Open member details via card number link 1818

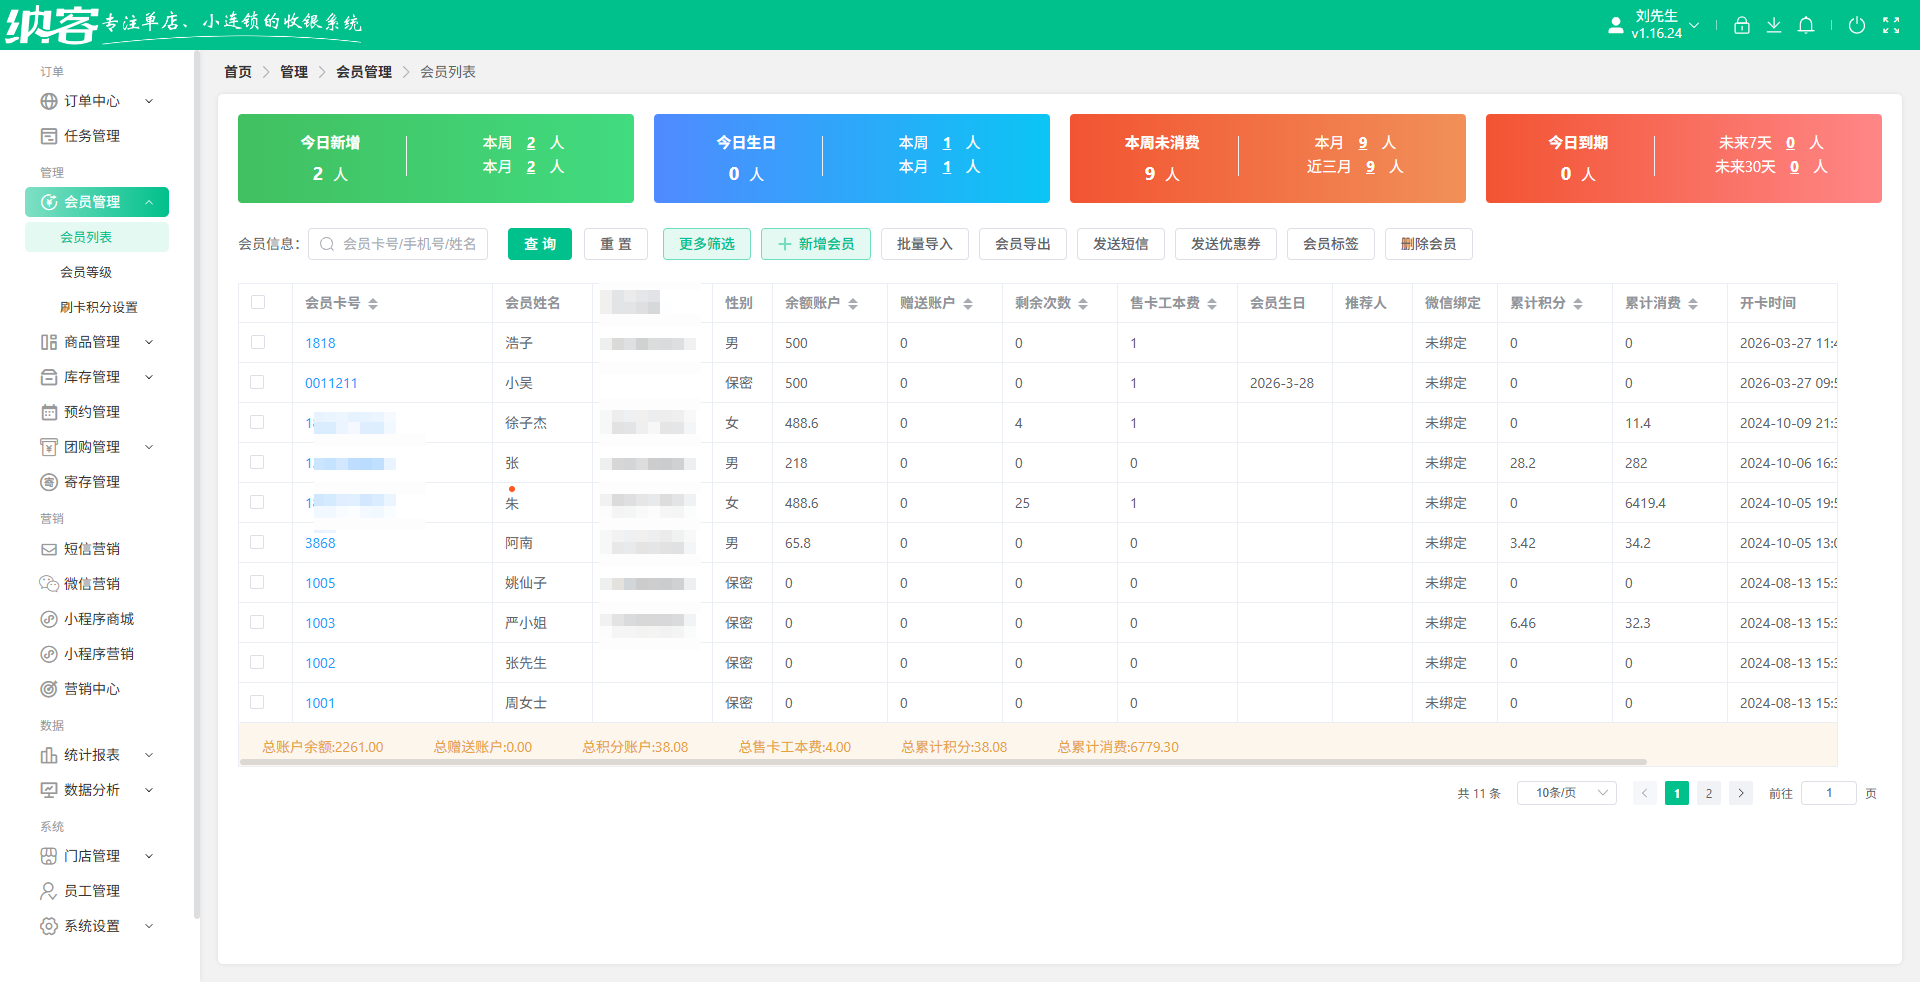[318, 342]
